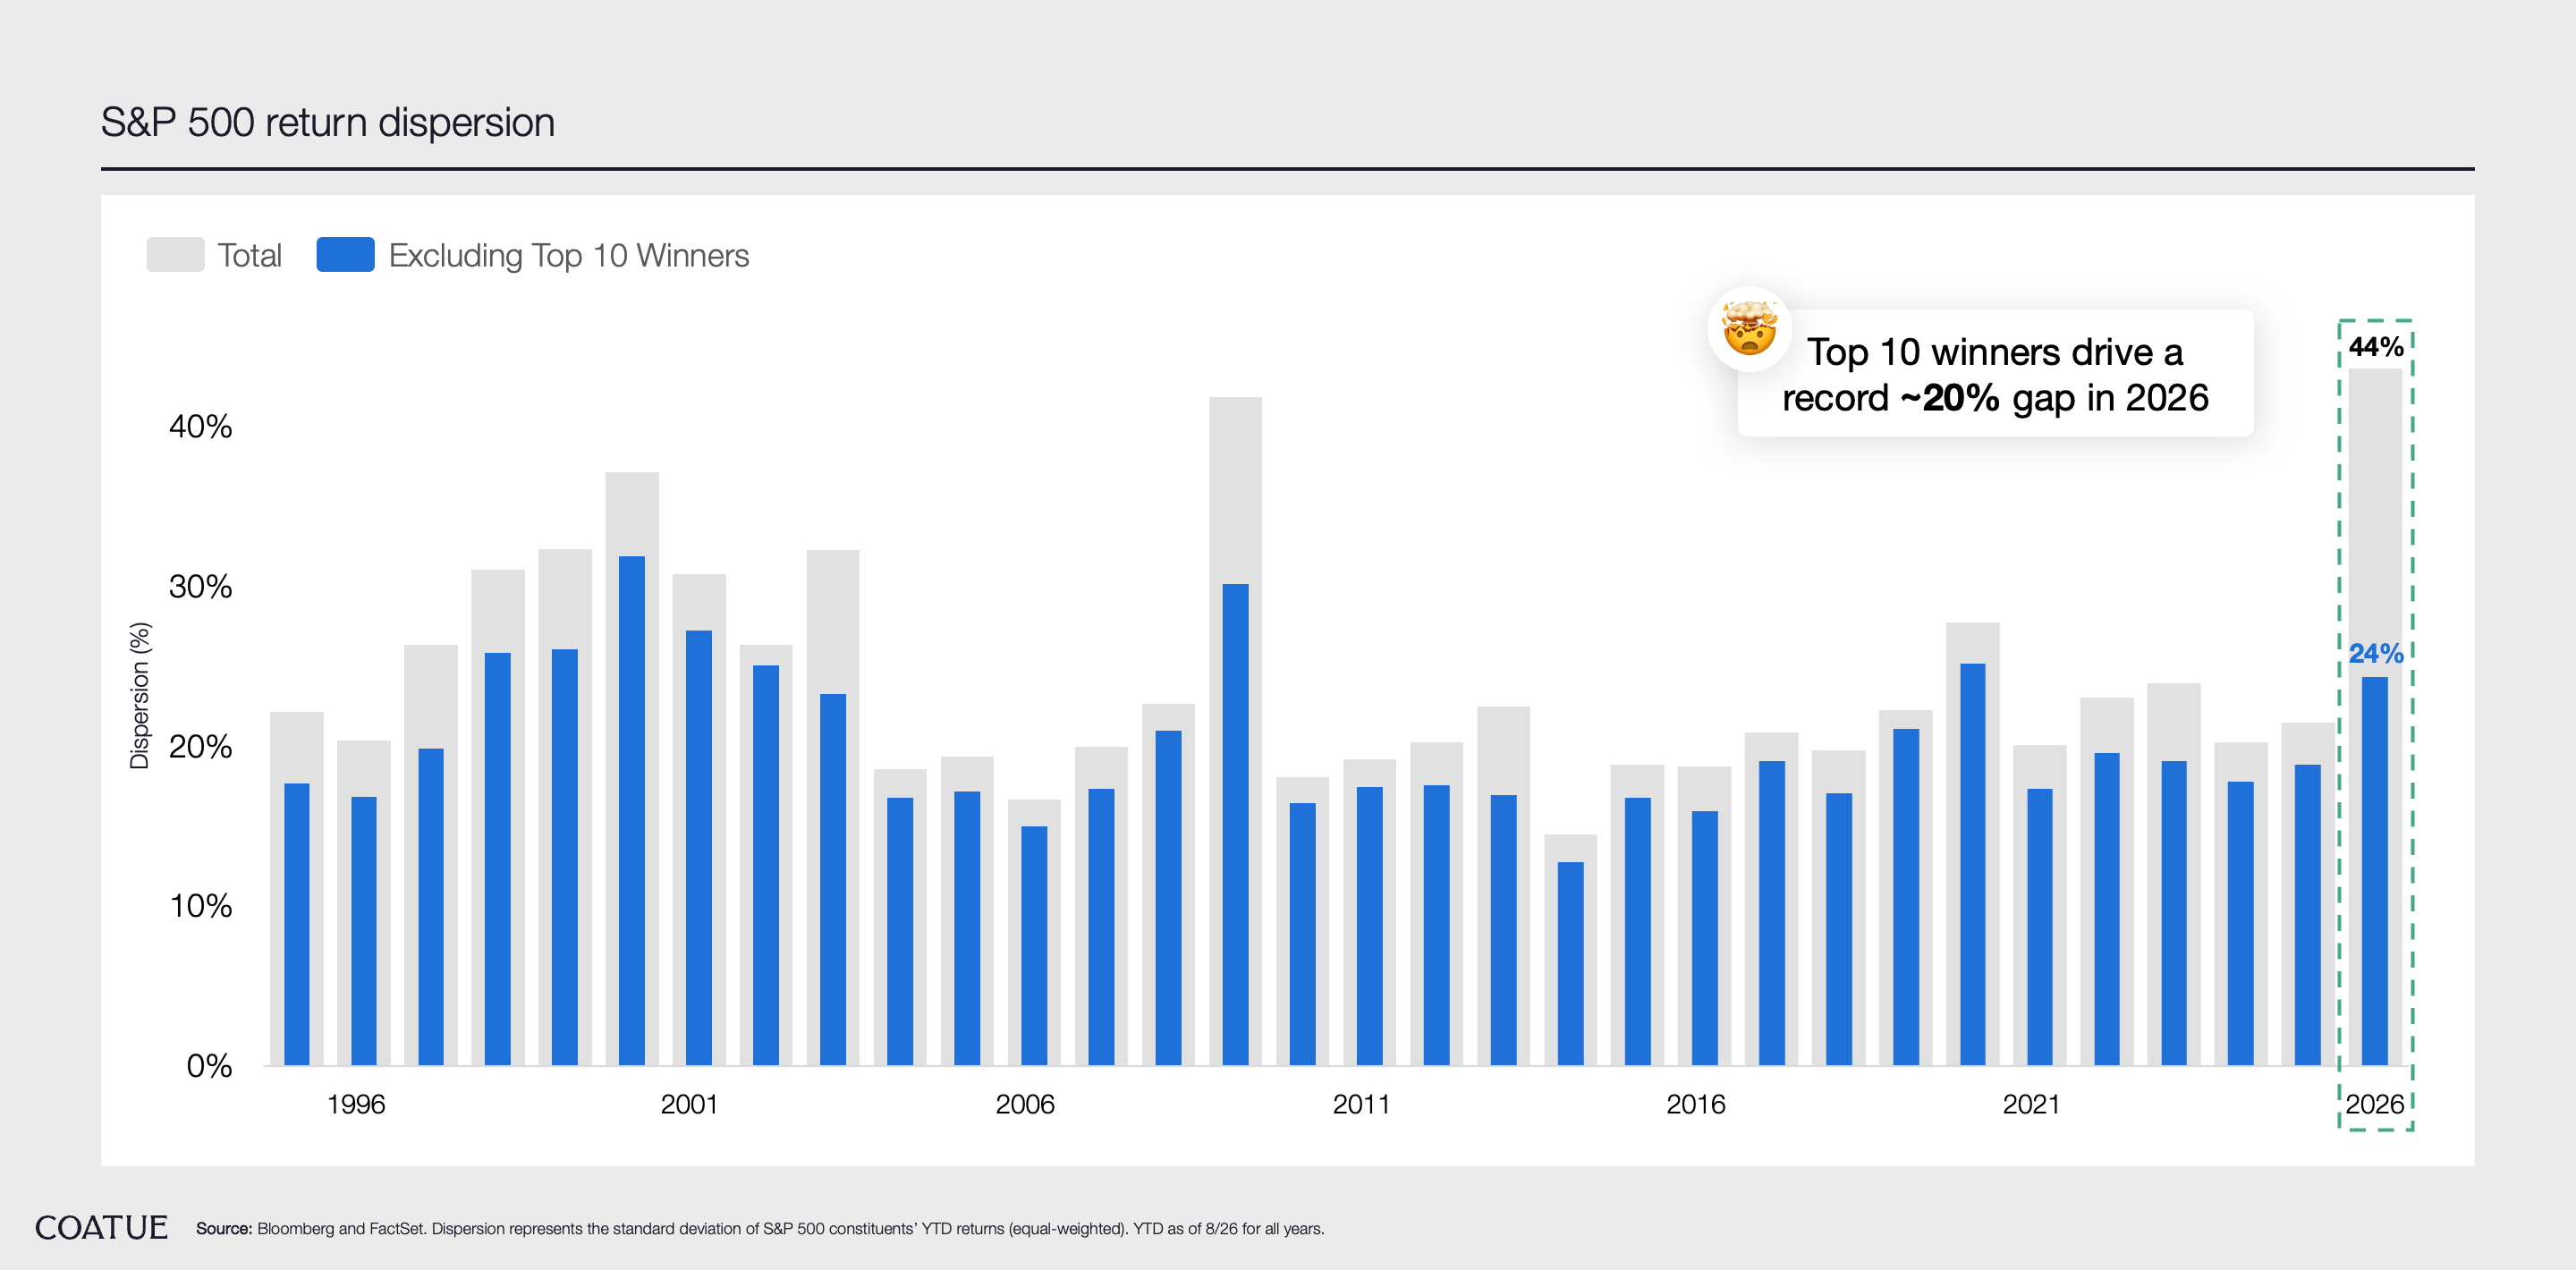
Task: Click the blue '24%' value label
Action: click(x=2376, y=653)
